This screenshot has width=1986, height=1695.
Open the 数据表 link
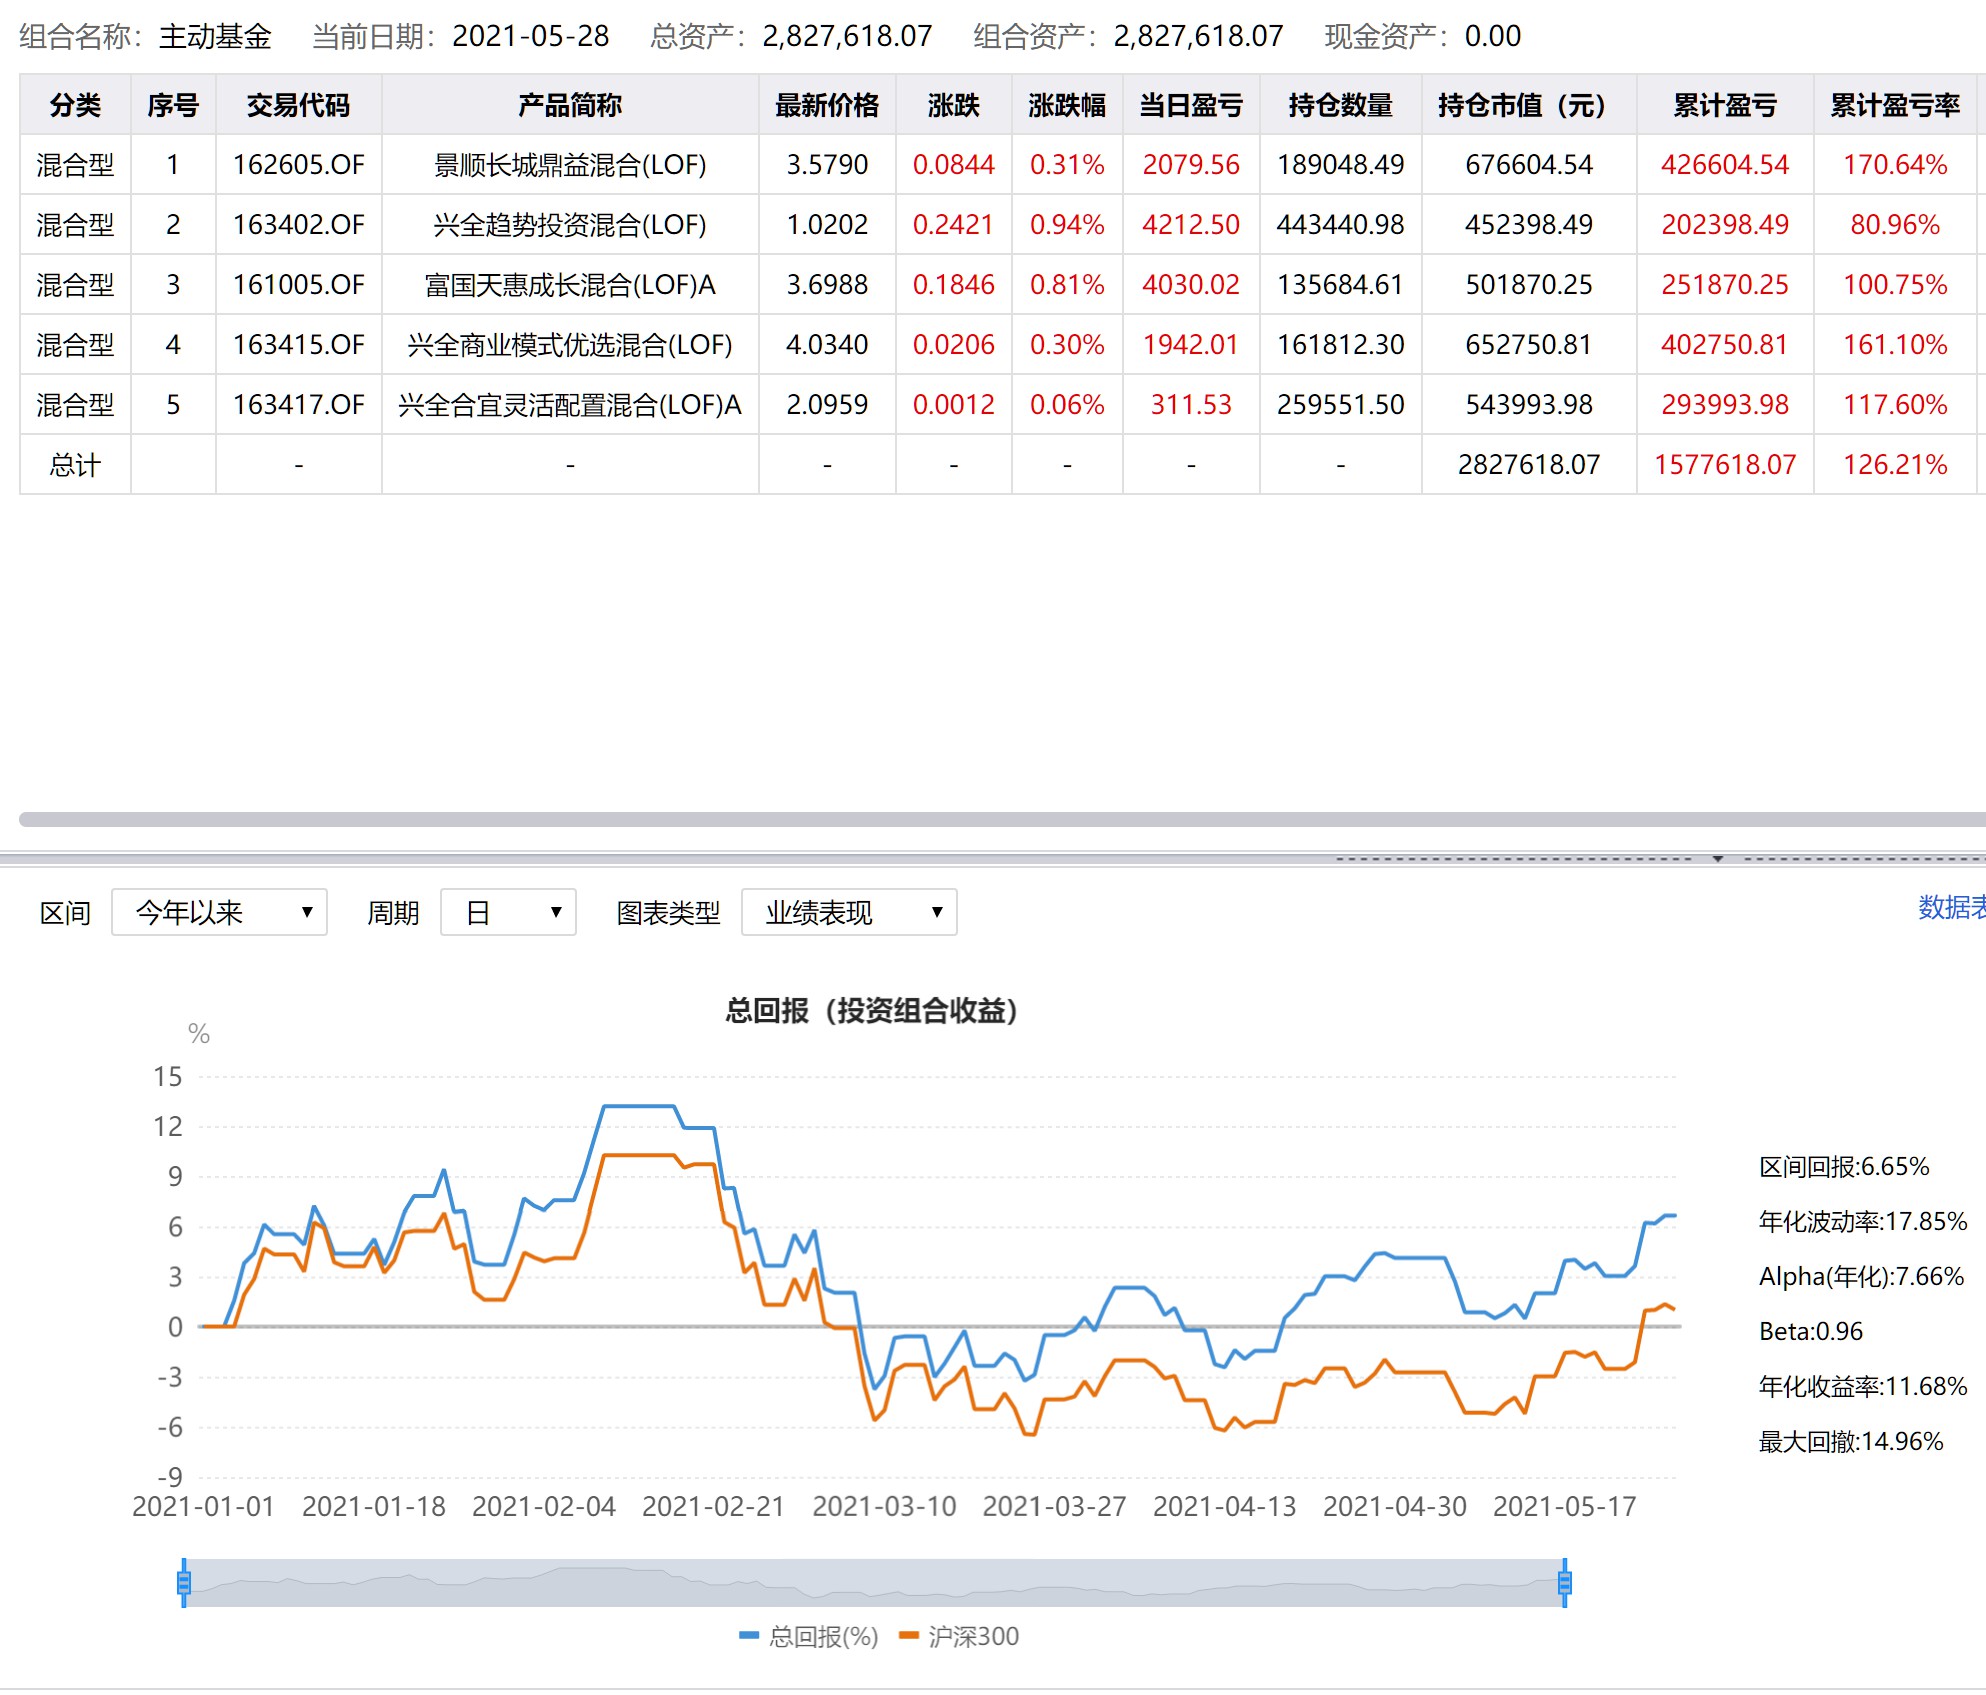[1950, 907]
